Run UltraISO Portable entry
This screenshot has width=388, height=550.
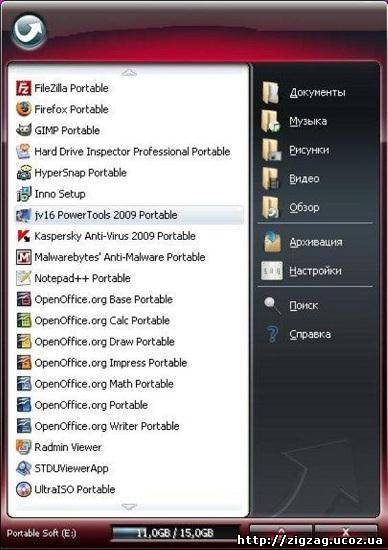[129, 489]
